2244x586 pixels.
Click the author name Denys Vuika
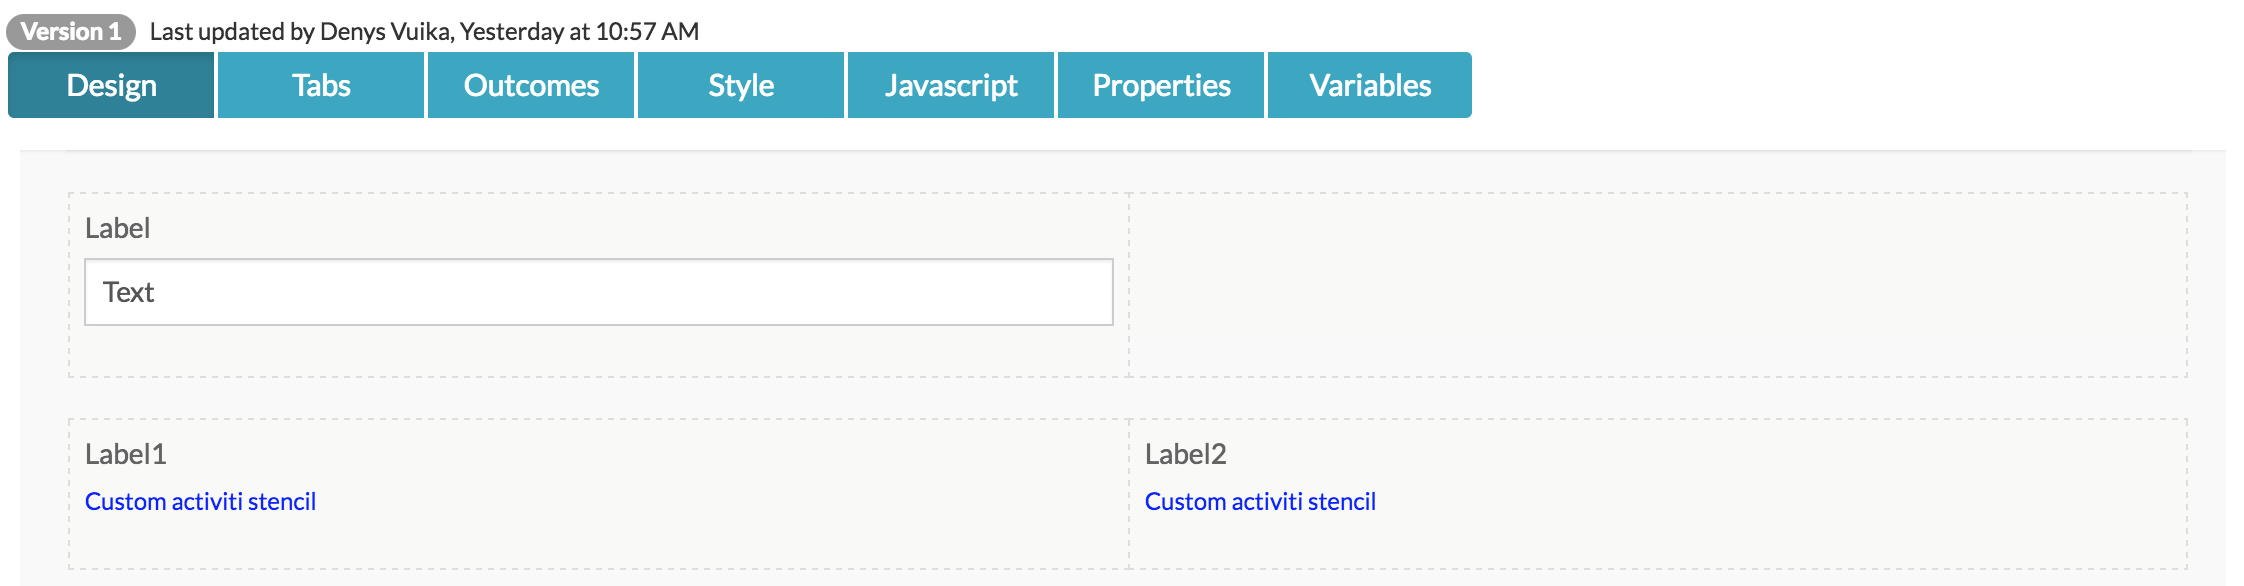pyautogui.click(x=386, y=32)
